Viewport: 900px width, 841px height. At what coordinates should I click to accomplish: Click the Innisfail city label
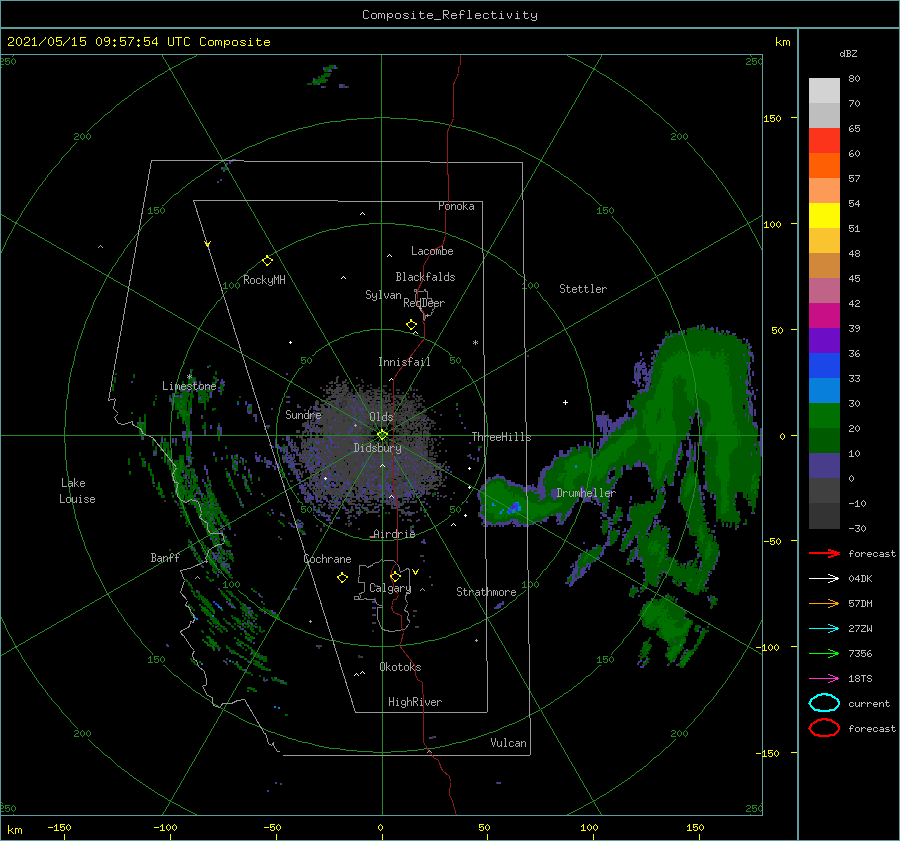(x=404, y=362)
